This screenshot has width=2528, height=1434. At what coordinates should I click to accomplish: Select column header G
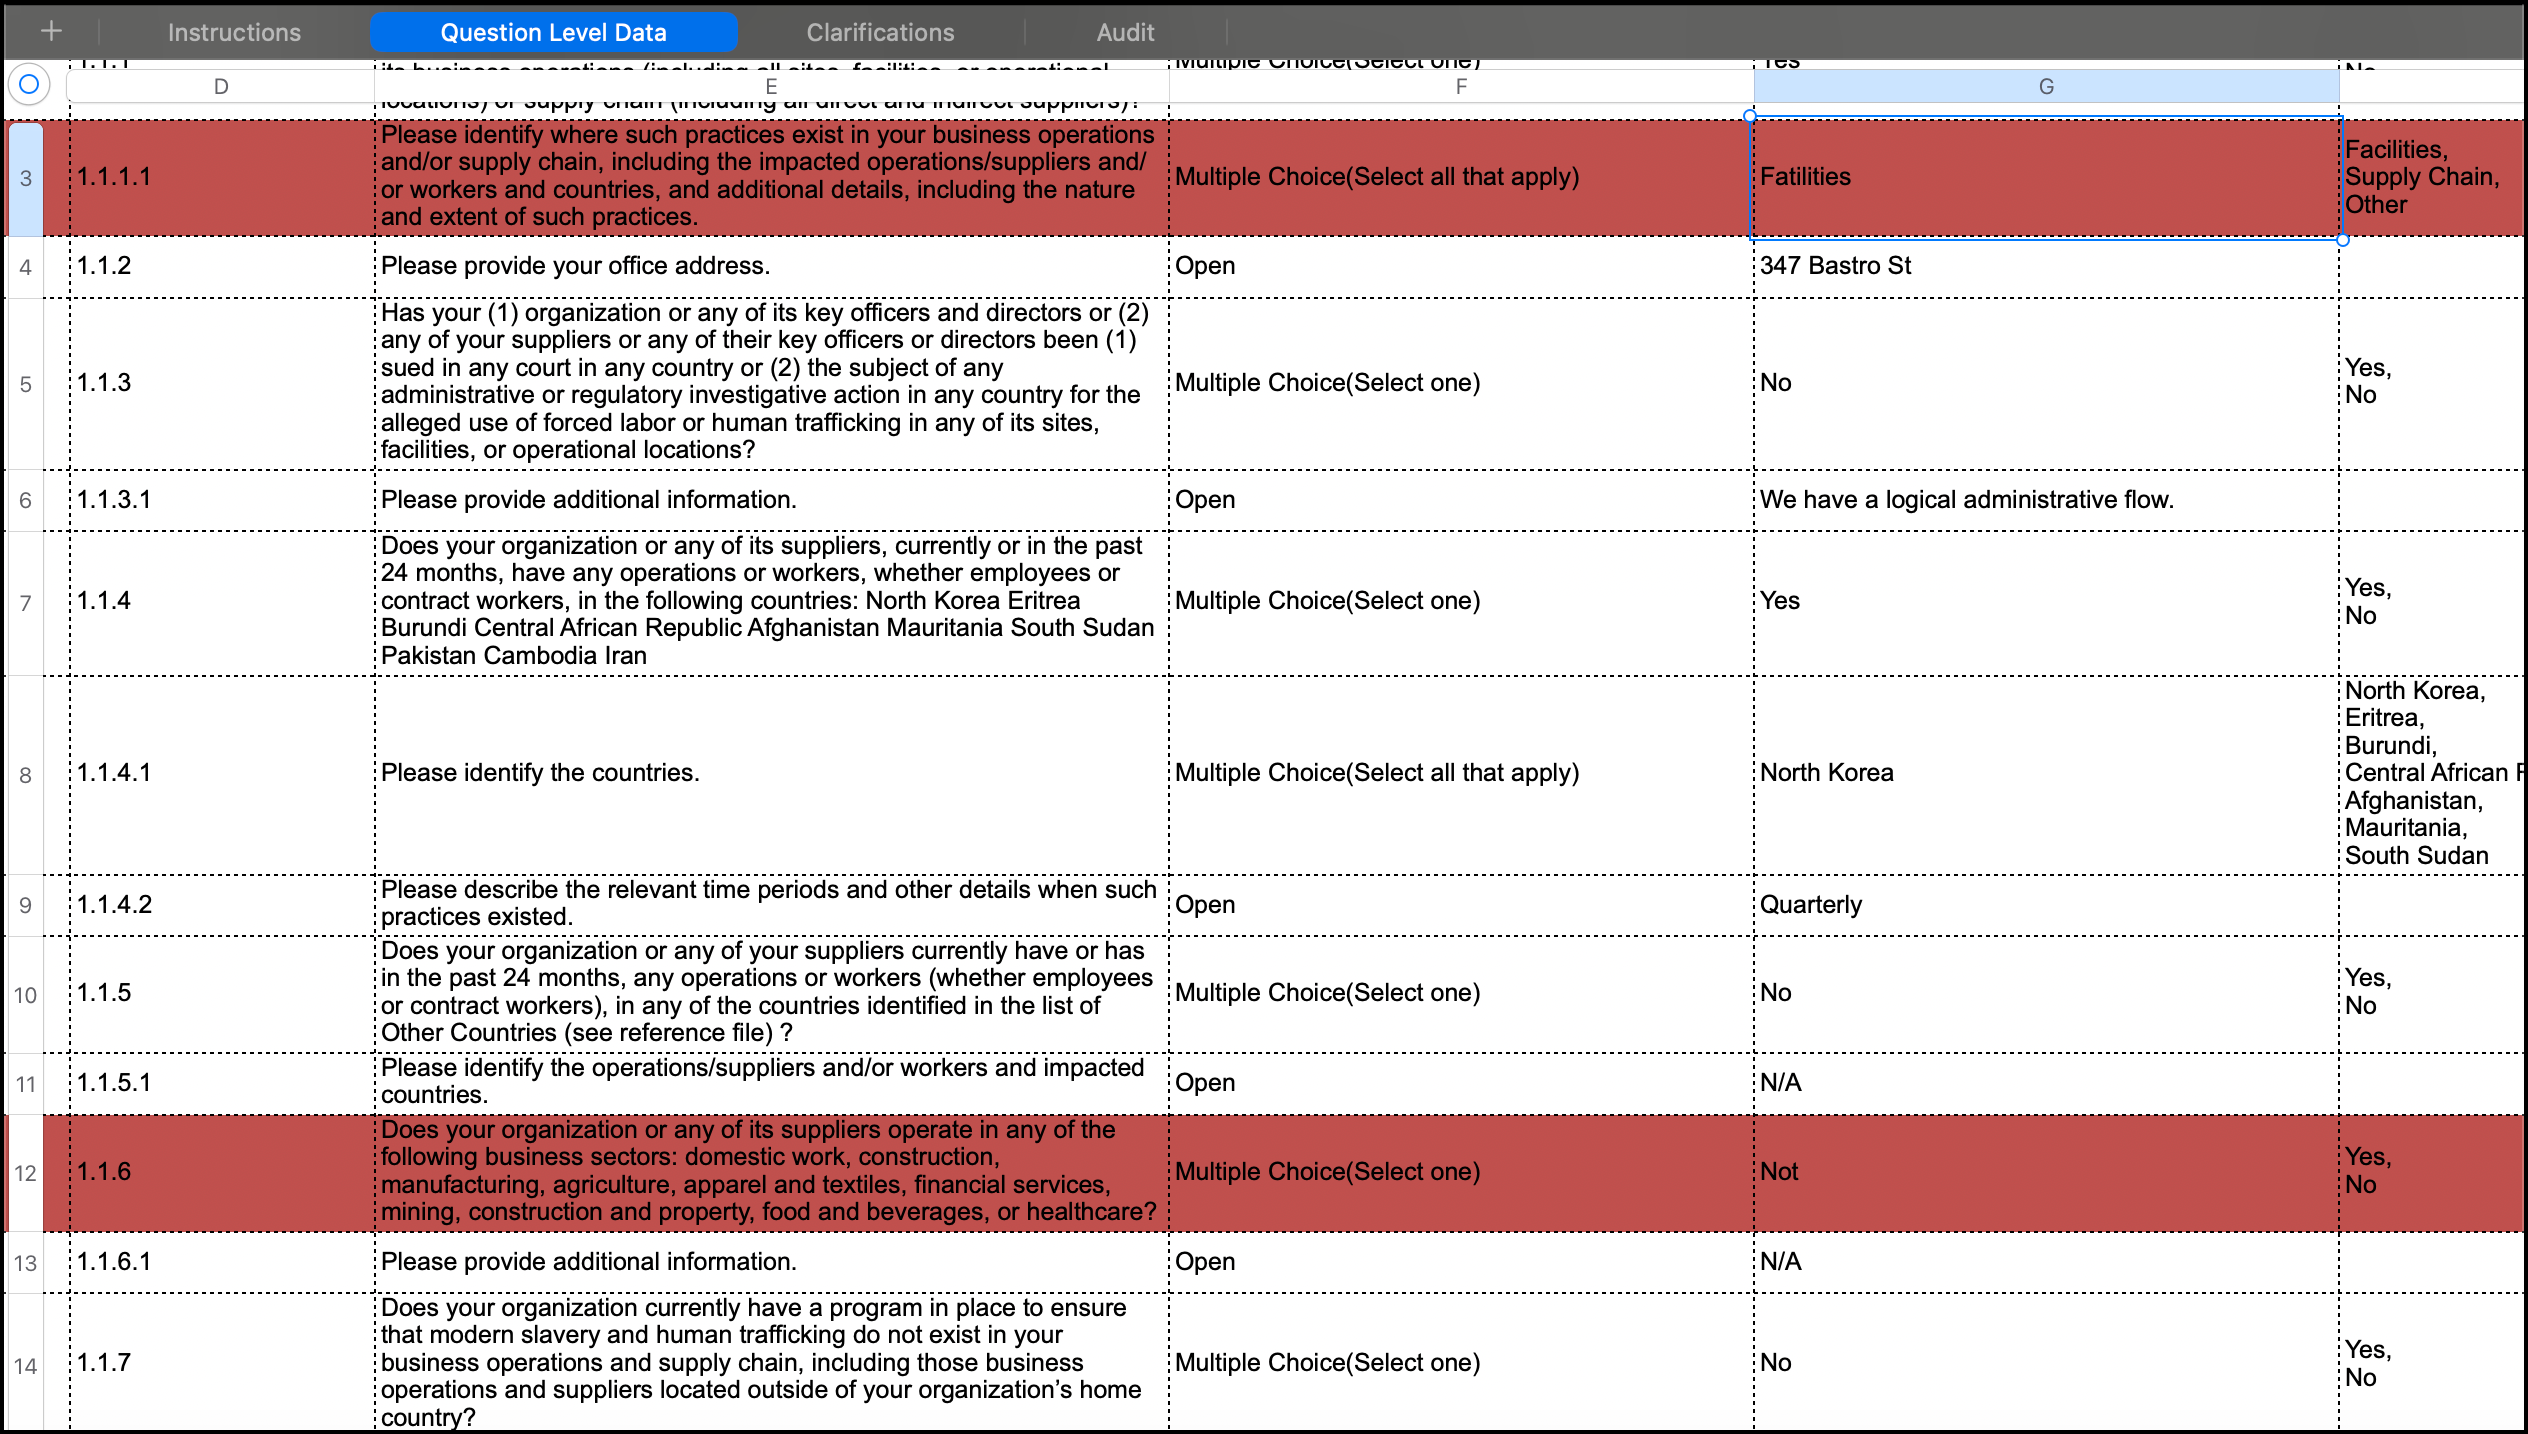[2046, 86]
